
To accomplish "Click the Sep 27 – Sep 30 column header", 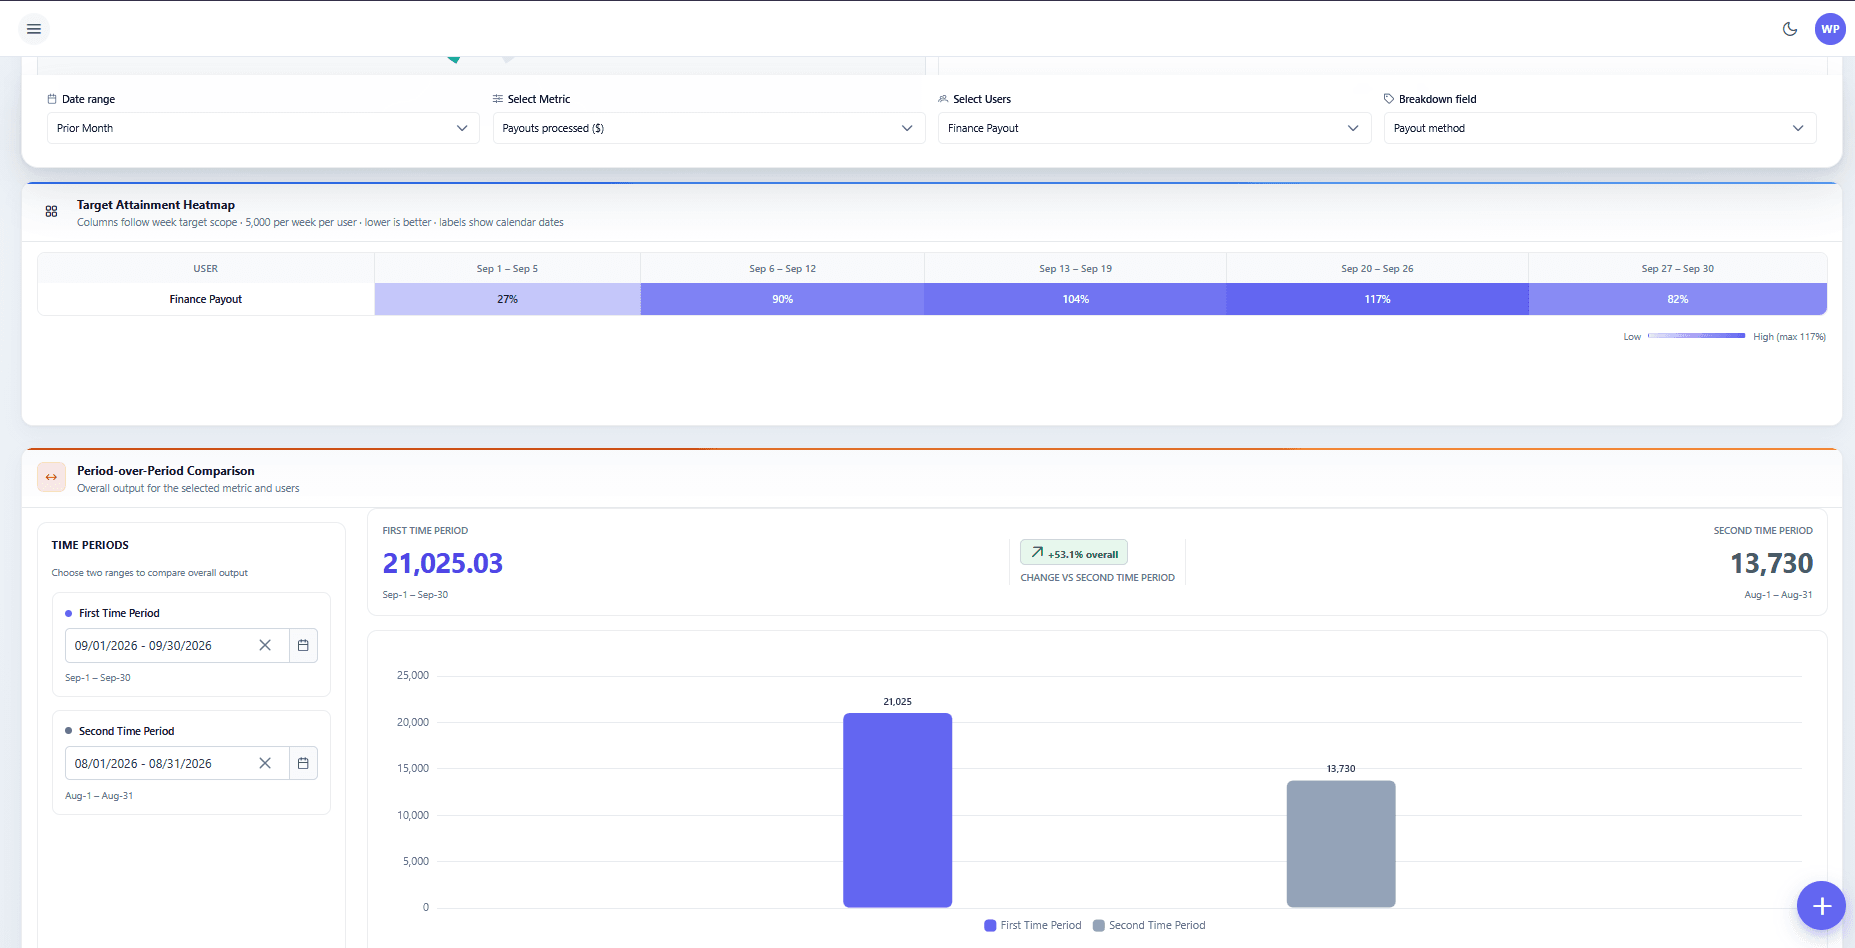I will 1678,268.
